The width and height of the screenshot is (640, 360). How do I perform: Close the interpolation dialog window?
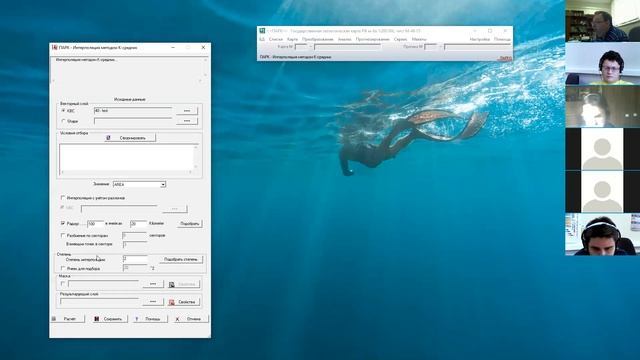[203, 47]
